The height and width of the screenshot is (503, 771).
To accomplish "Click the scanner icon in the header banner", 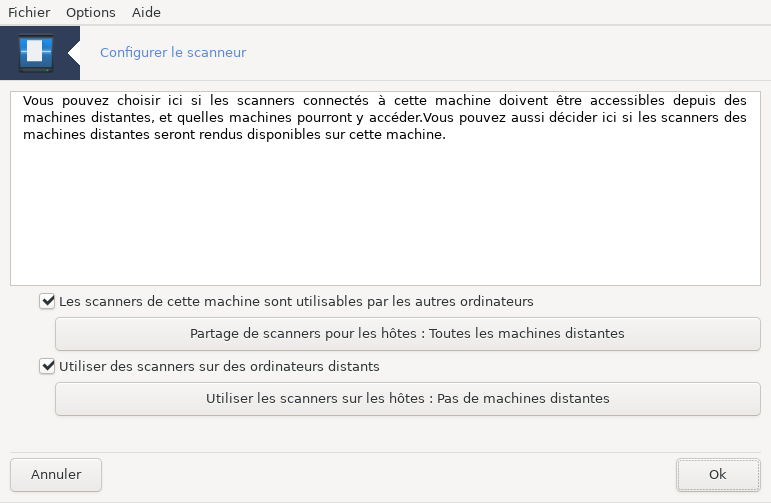I will tap(34, 52).
